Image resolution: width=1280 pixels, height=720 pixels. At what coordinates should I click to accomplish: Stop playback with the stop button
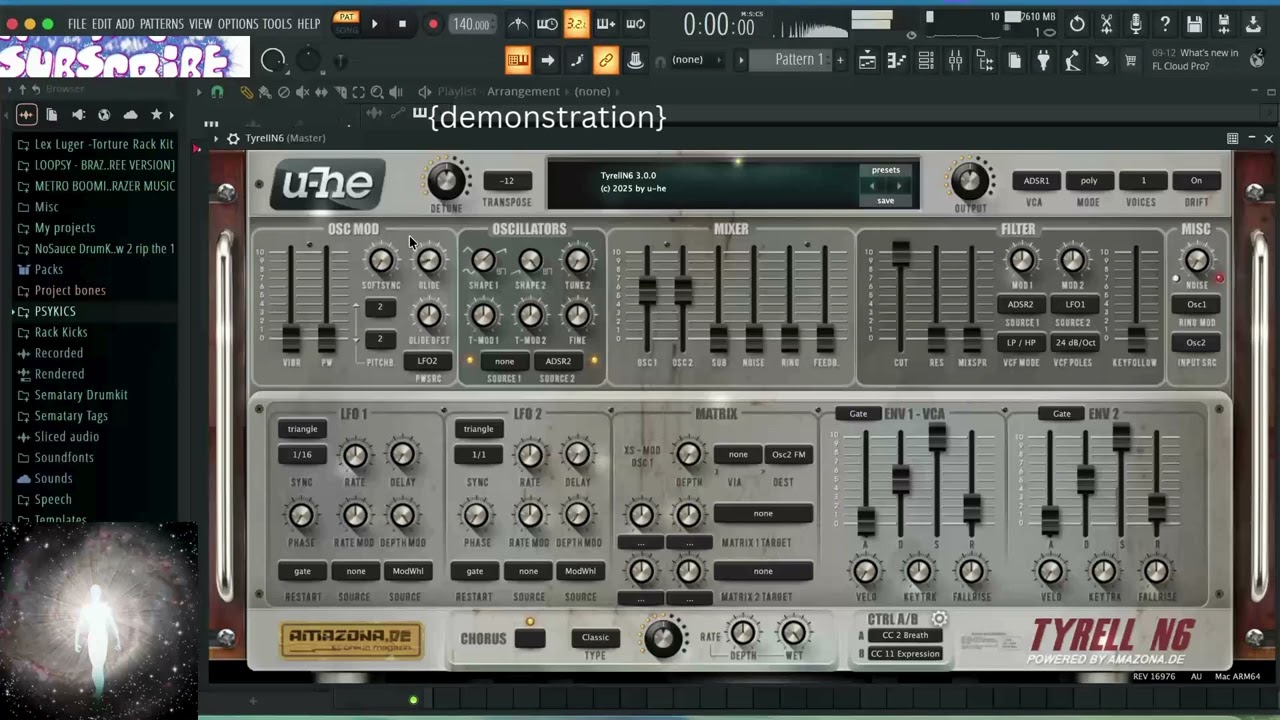(x=402, y=24)
